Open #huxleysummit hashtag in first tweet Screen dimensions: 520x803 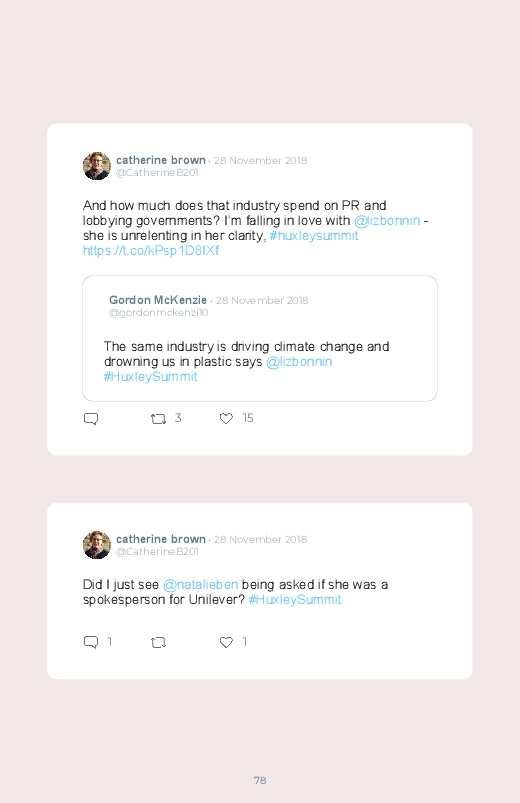[x=314, y=236]
